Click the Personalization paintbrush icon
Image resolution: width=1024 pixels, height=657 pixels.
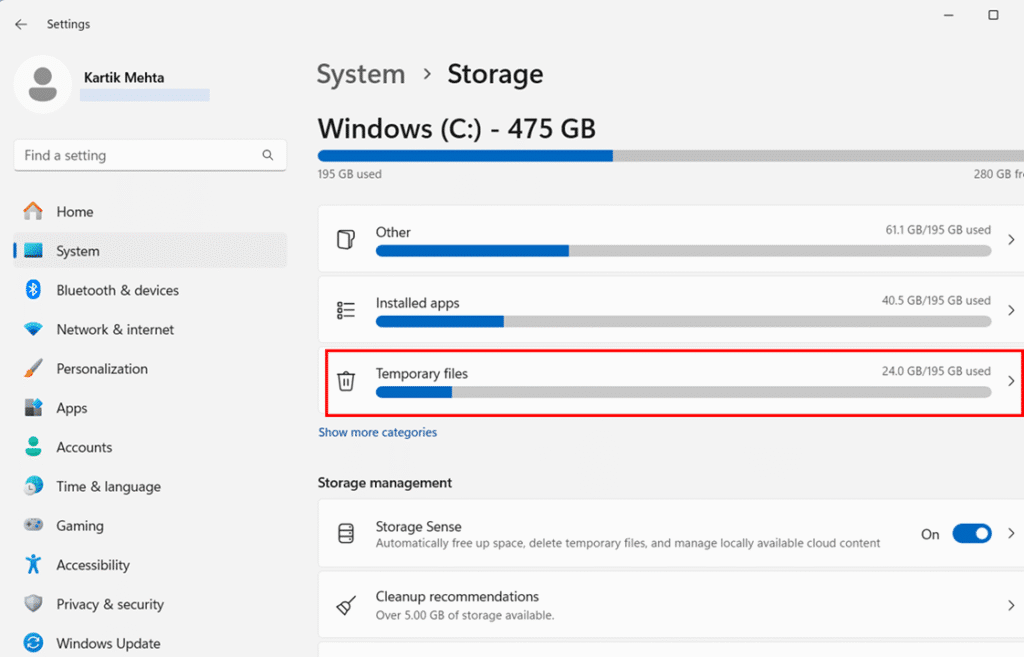click(x=31, y=368)
